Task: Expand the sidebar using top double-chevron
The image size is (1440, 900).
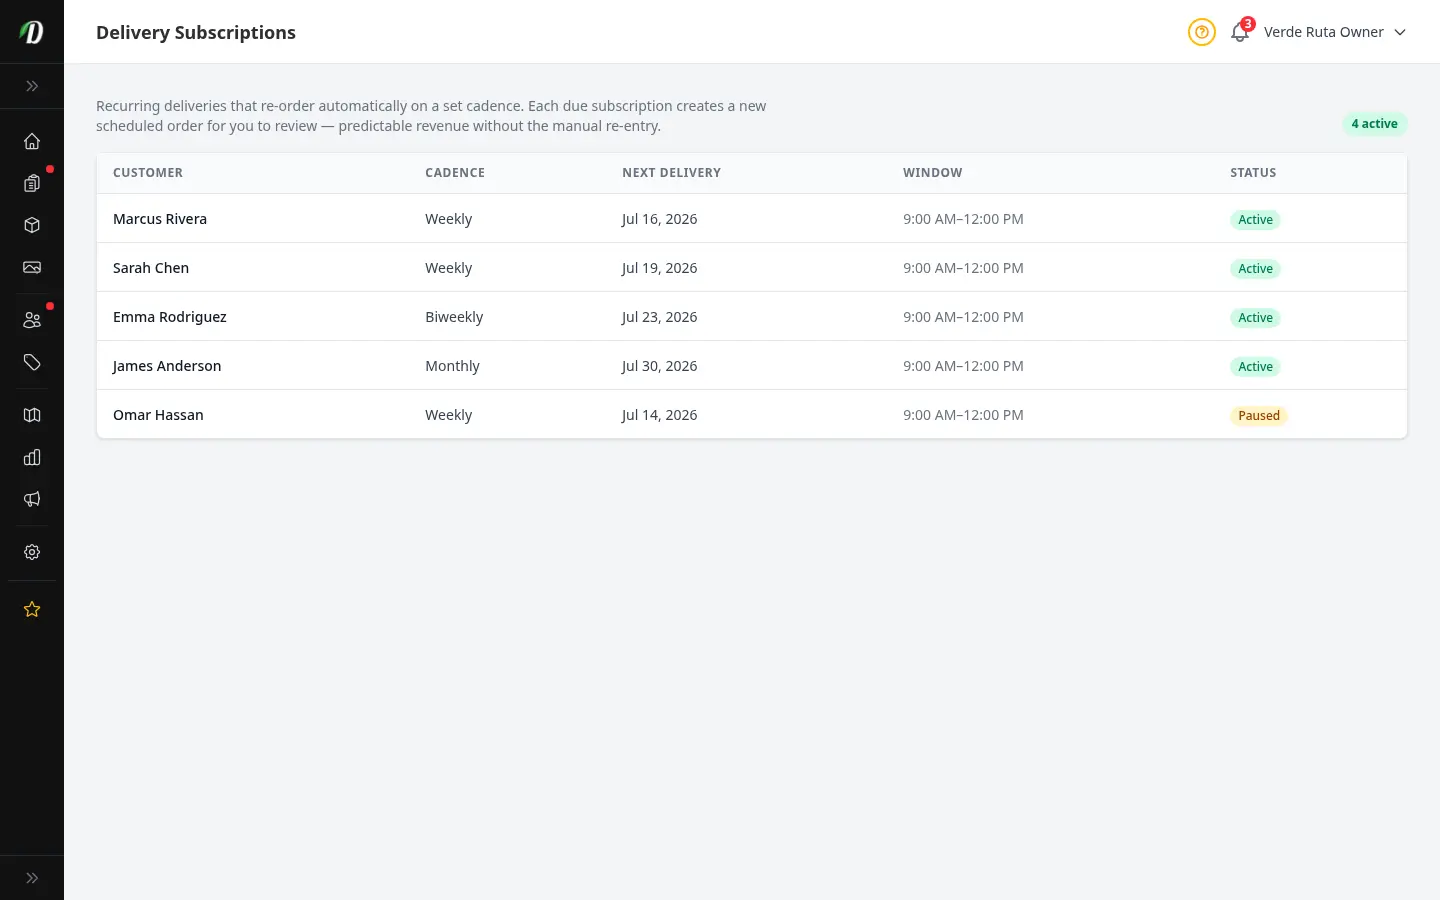Action: tap(32, 86)
